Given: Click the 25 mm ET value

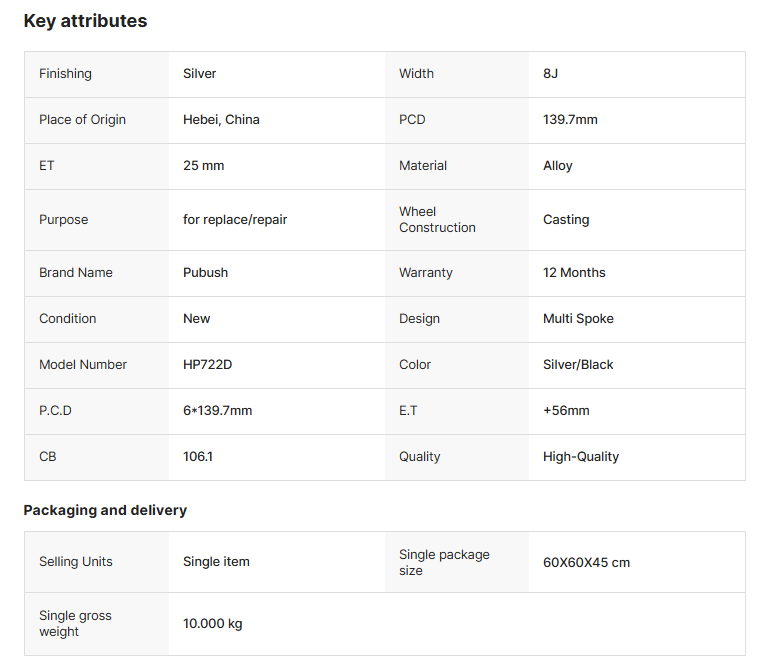Looking at the screenshot, I should (x=204, y=166).
